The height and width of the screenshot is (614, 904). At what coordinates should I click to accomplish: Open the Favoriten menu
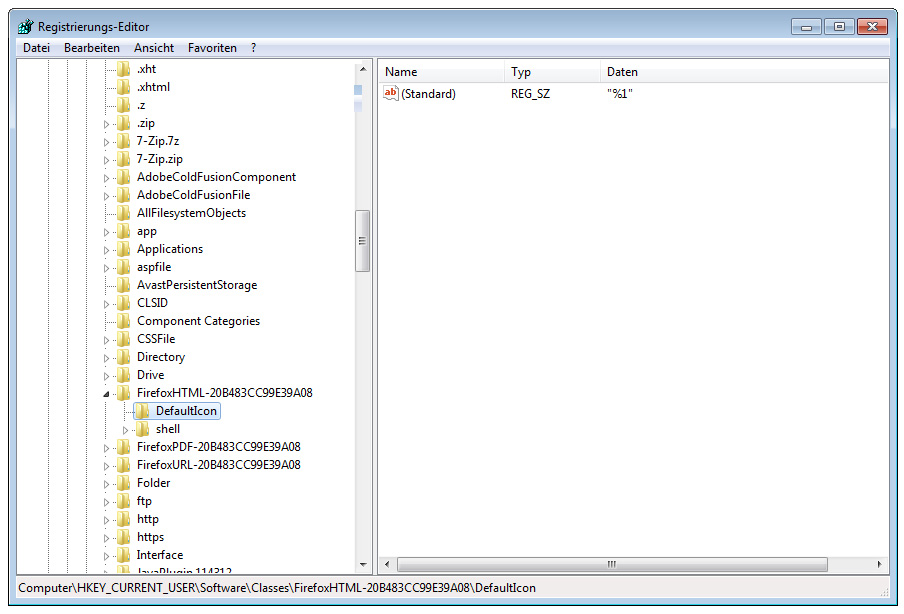pos(212,48)
